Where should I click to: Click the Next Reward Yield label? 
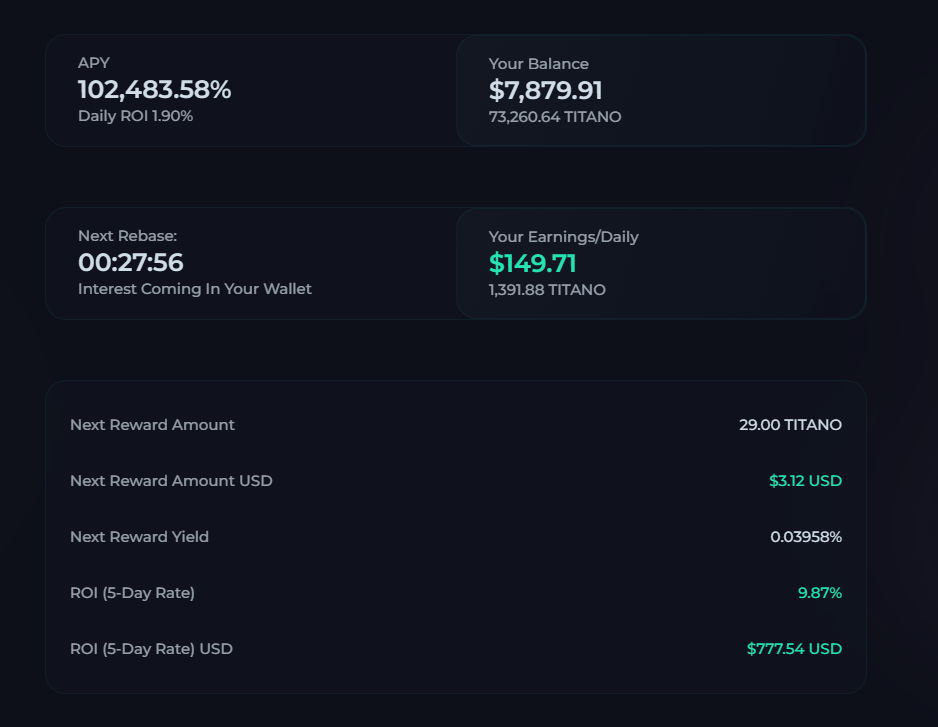tap(139, 537)
